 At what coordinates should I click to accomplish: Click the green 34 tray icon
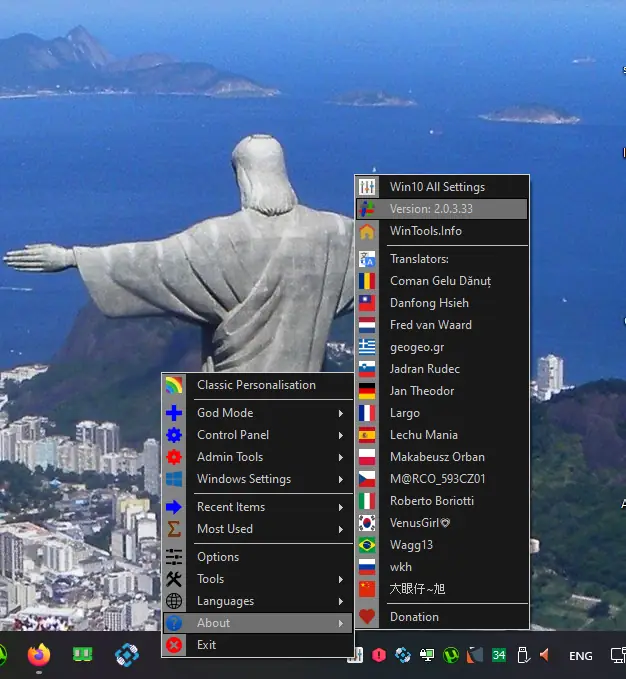coord(499,655)
